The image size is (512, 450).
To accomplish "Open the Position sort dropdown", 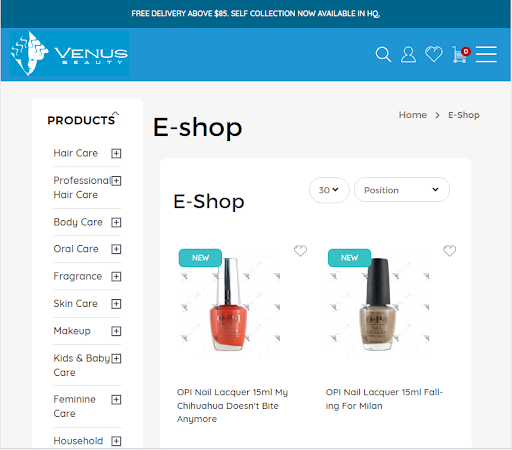I will (402, 190).
